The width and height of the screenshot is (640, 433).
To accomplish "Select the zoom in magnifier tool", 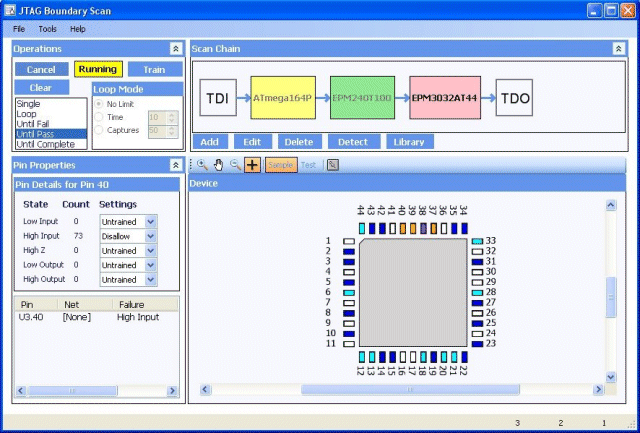I will [x=202, y=165].
